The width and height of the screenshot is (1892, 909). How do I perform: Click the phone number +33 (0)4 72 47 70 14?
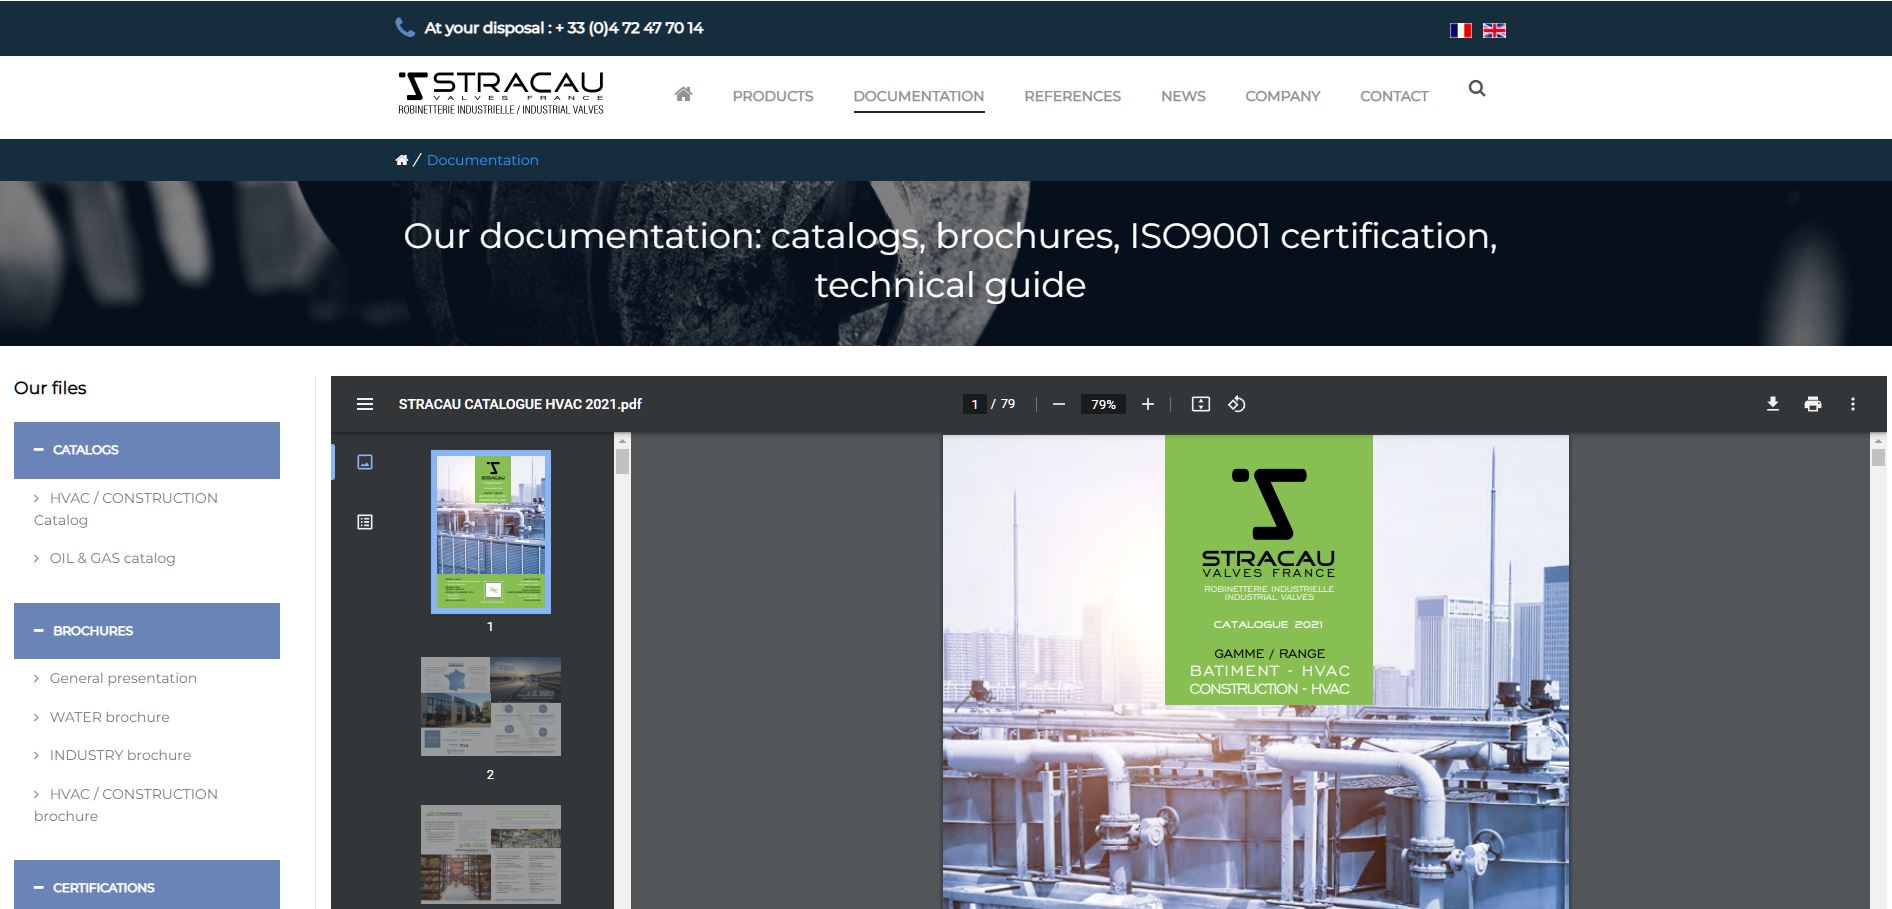pos(629,28)
